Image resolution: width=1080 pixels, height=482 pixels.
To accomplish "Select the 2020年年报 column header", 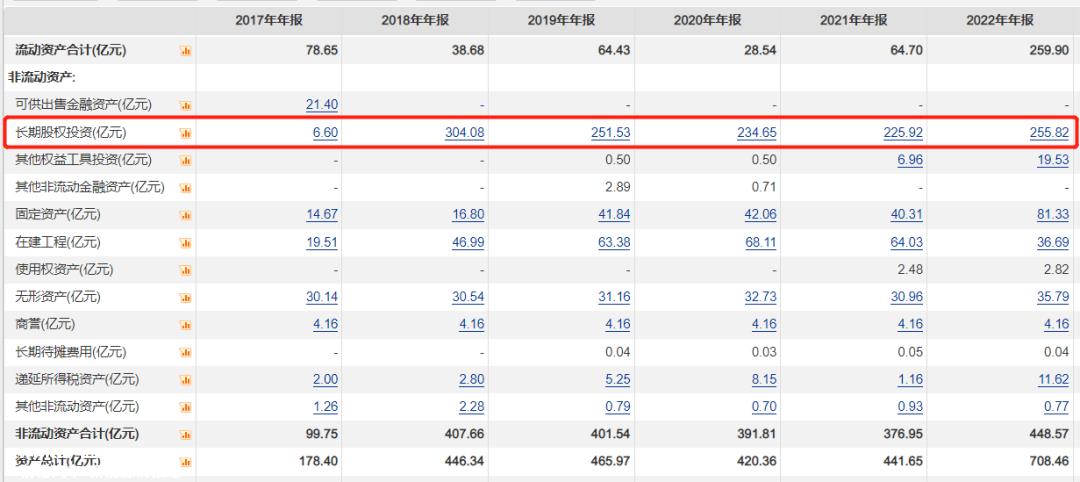I will coord(707,21).
